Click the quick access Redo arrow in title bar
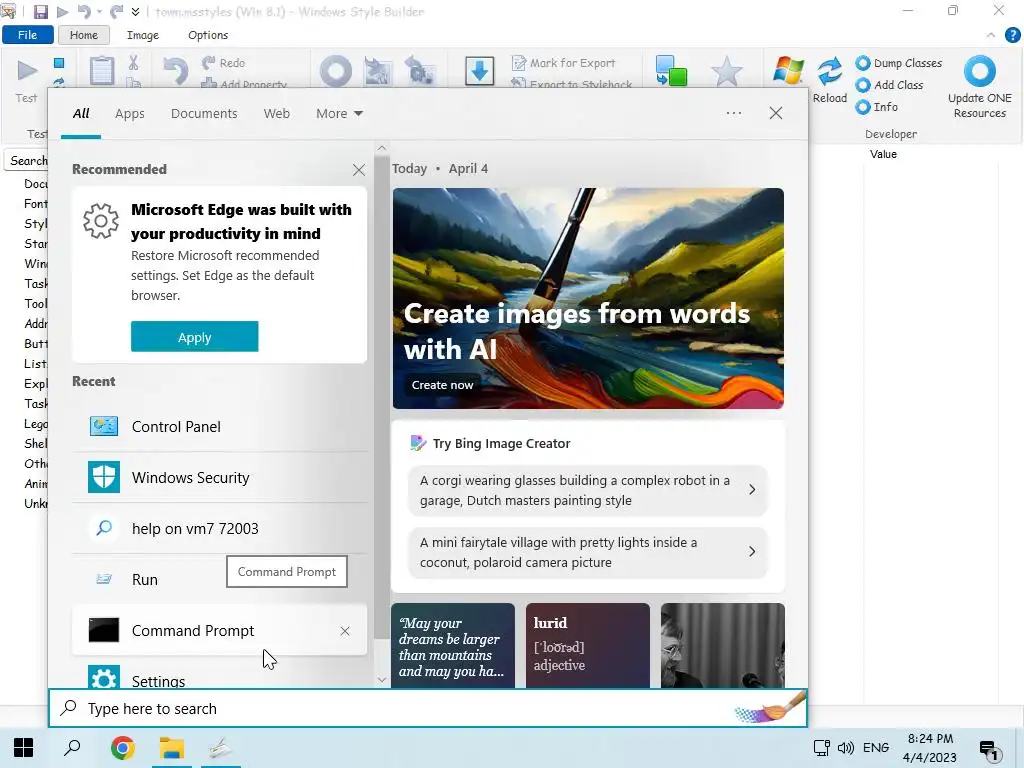Image resolution: width=1024 pixels, height=768 pixels. pyautogui.click(x=117, y=11)
